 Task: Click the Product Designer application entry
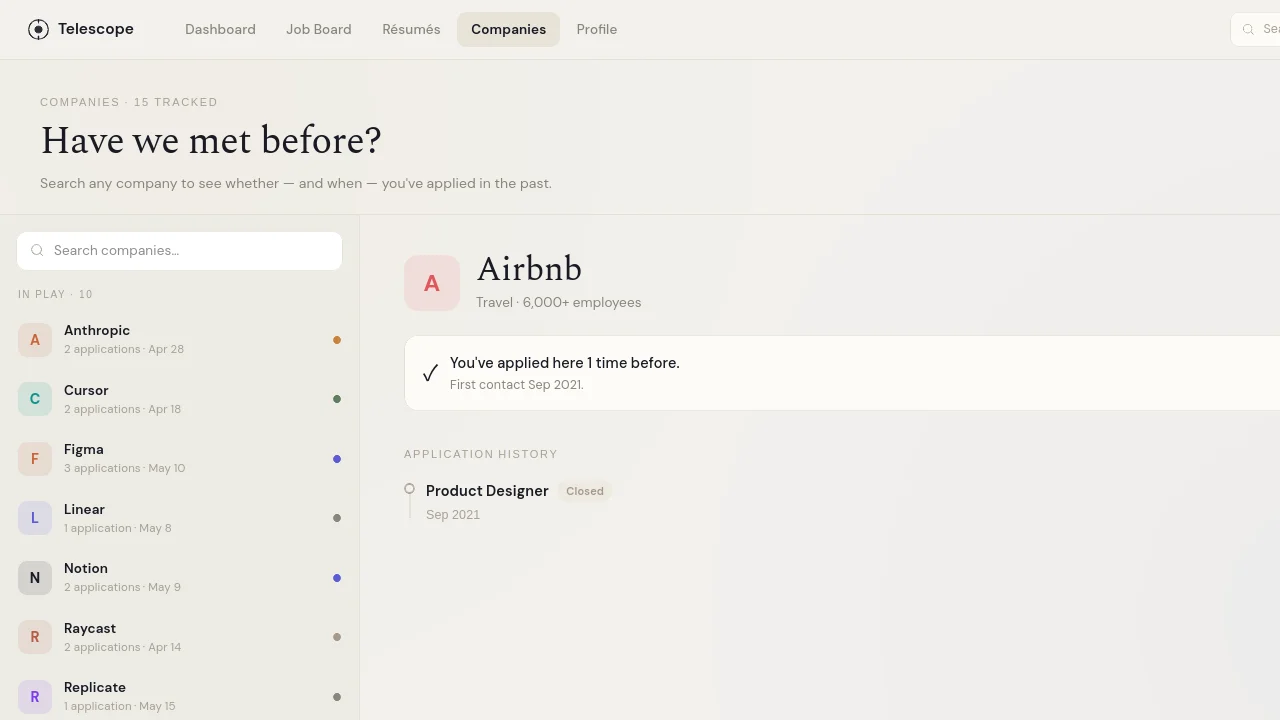487,491
